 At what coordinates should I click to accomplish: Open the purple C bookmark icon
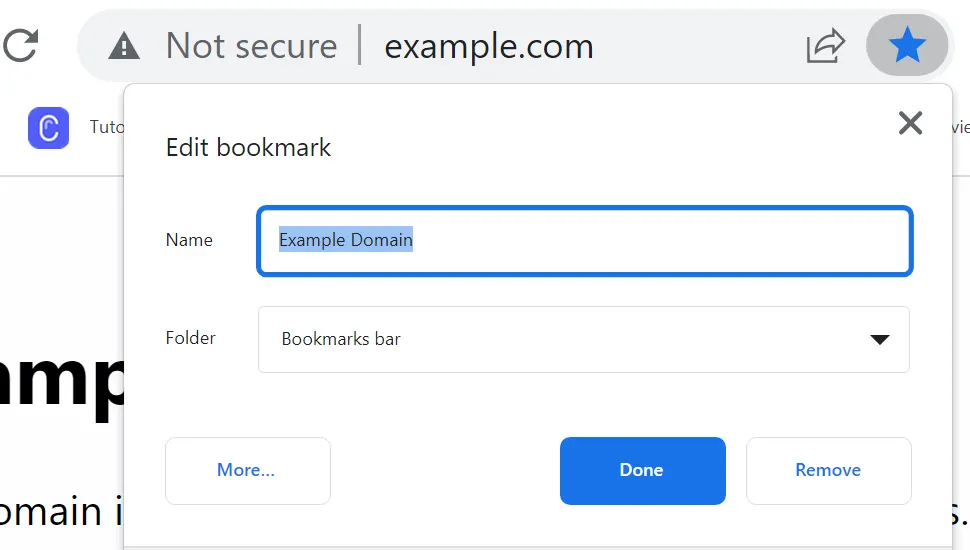pyautogui.click(x=48, y=128)
